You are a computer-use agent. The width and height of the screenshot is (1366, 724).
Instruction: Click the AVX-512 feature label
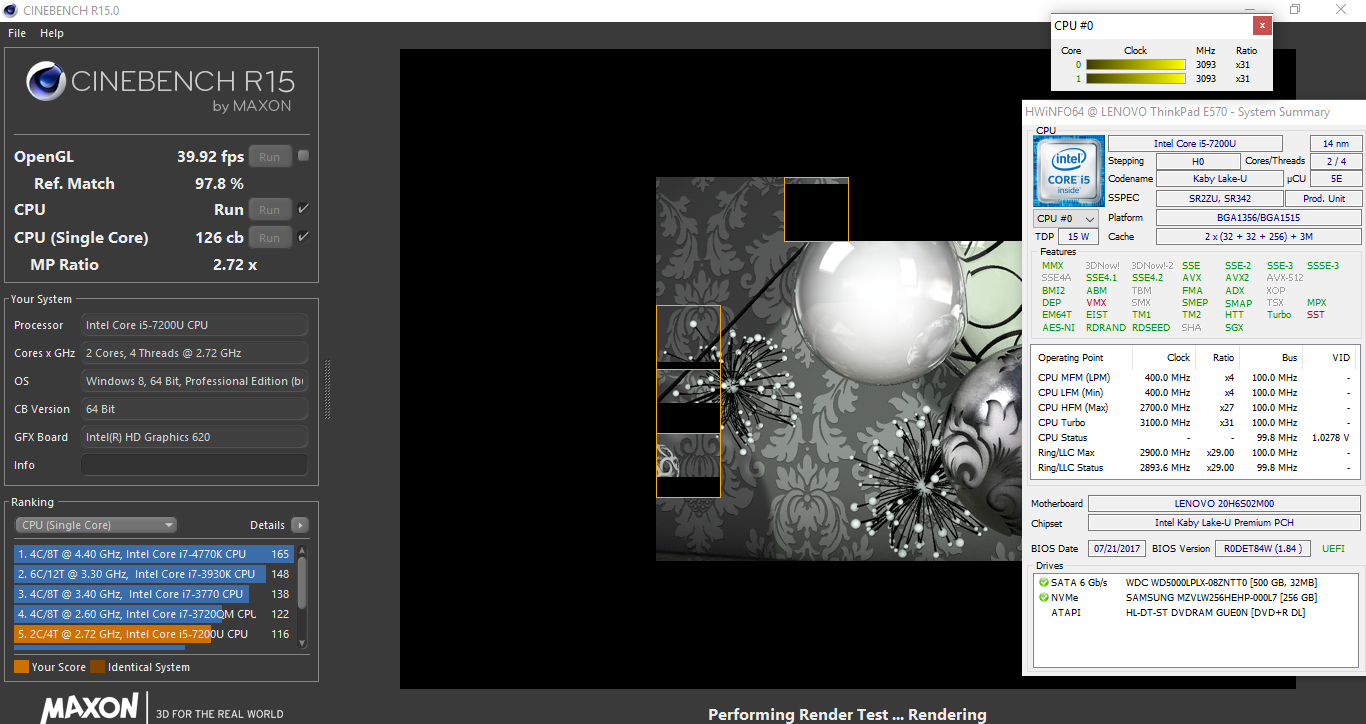1285,278
